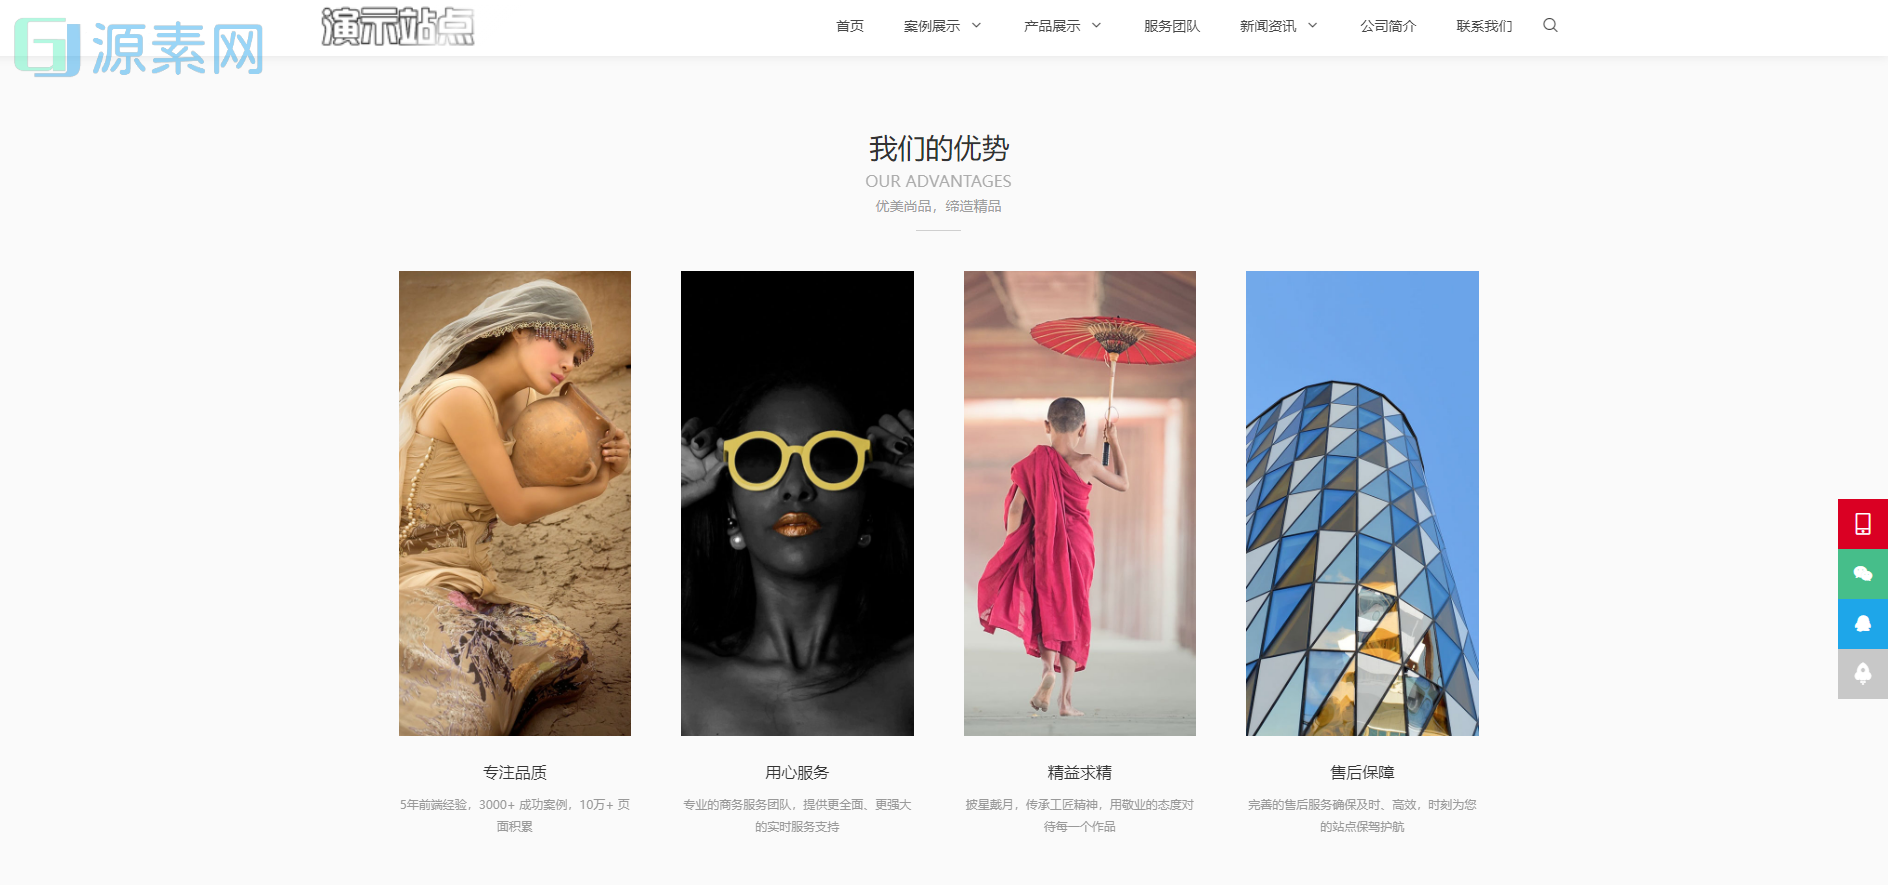Go to the 首页 menu item
The width and height of the screenshot is (1888, 885).
(850, 26)
